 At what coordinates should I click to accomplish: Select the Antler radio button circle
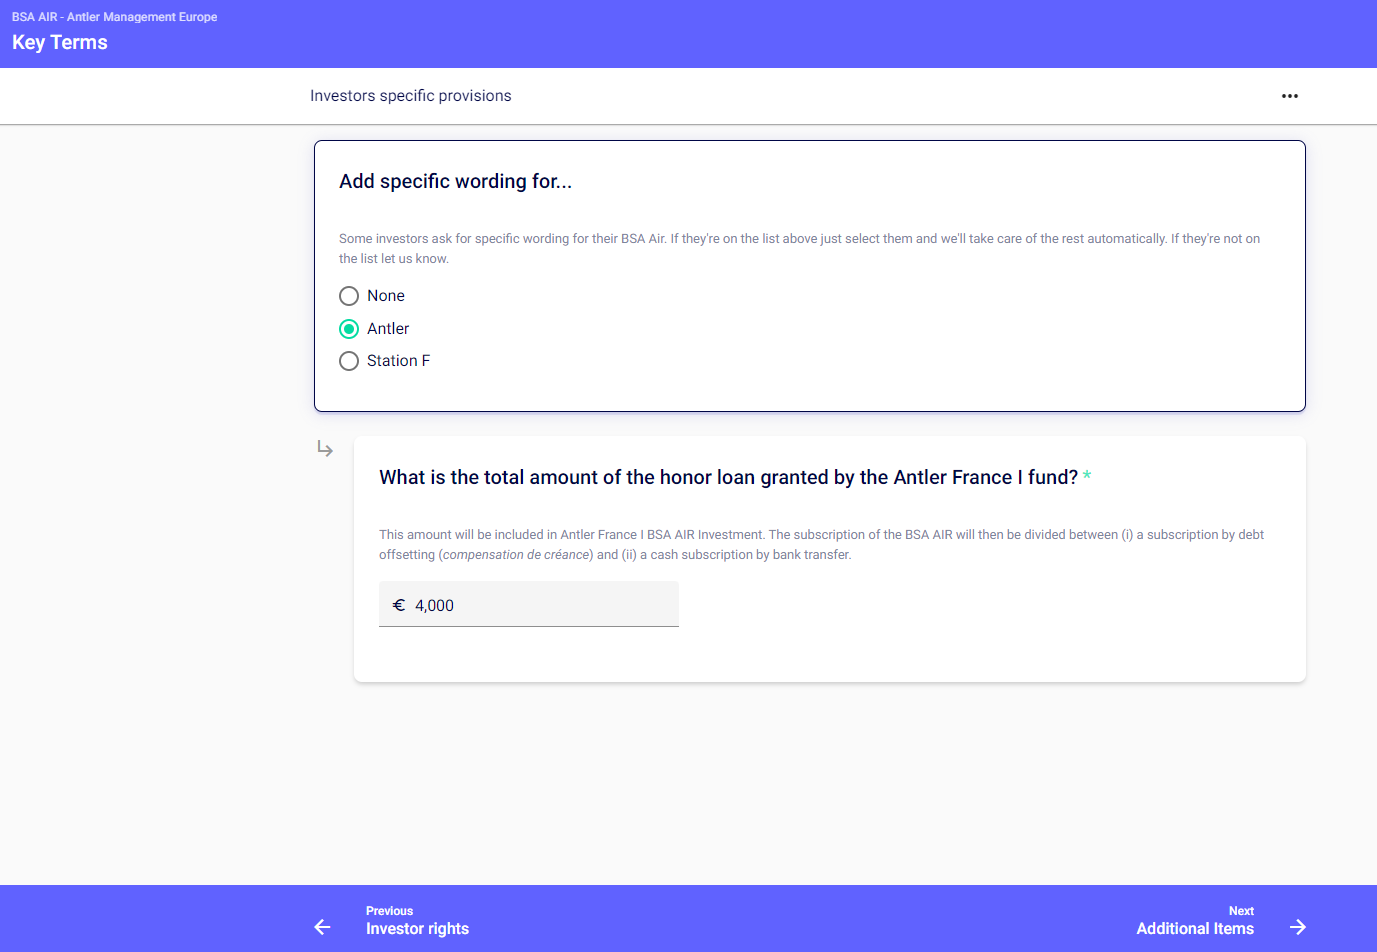click(349, 329)
